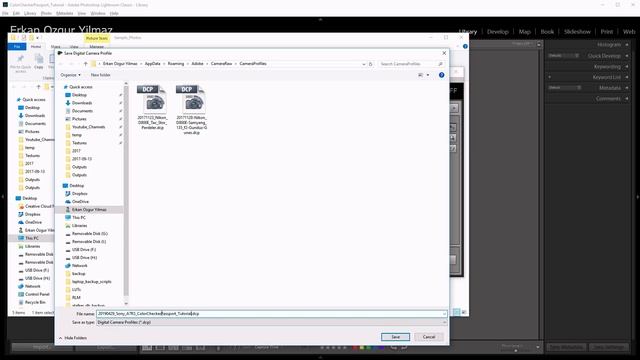Open temp folder in Save dialog tree

pos(77,135)
